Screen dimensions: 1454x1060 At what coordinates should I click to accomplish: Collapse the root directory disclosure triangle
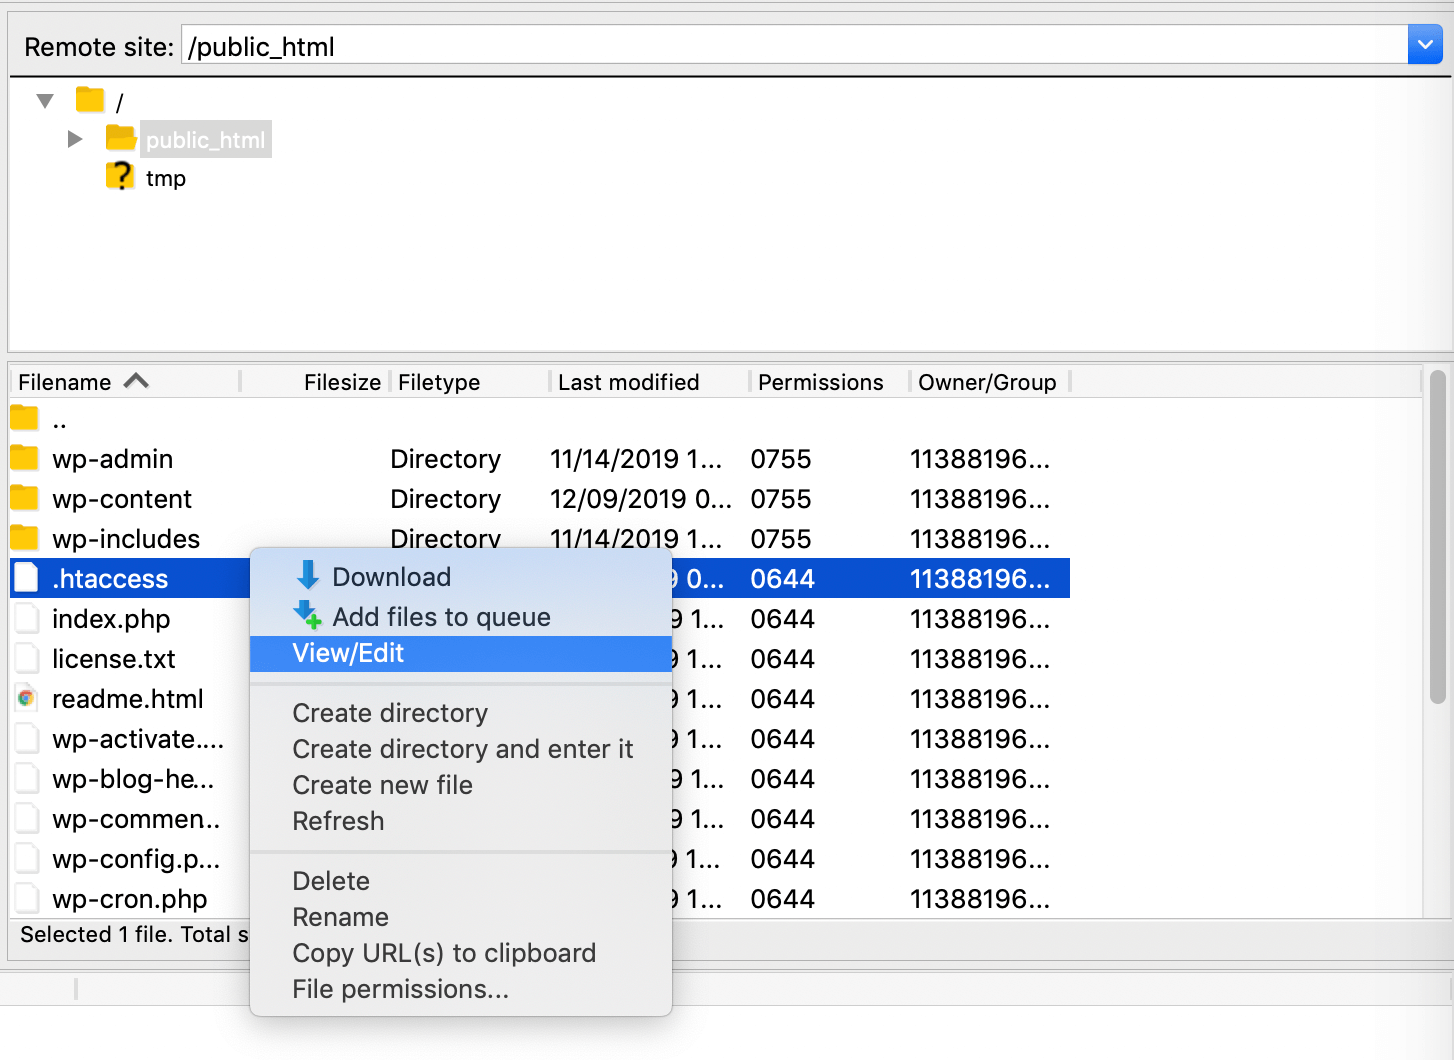pyautogui.click(x=44, y=100)
